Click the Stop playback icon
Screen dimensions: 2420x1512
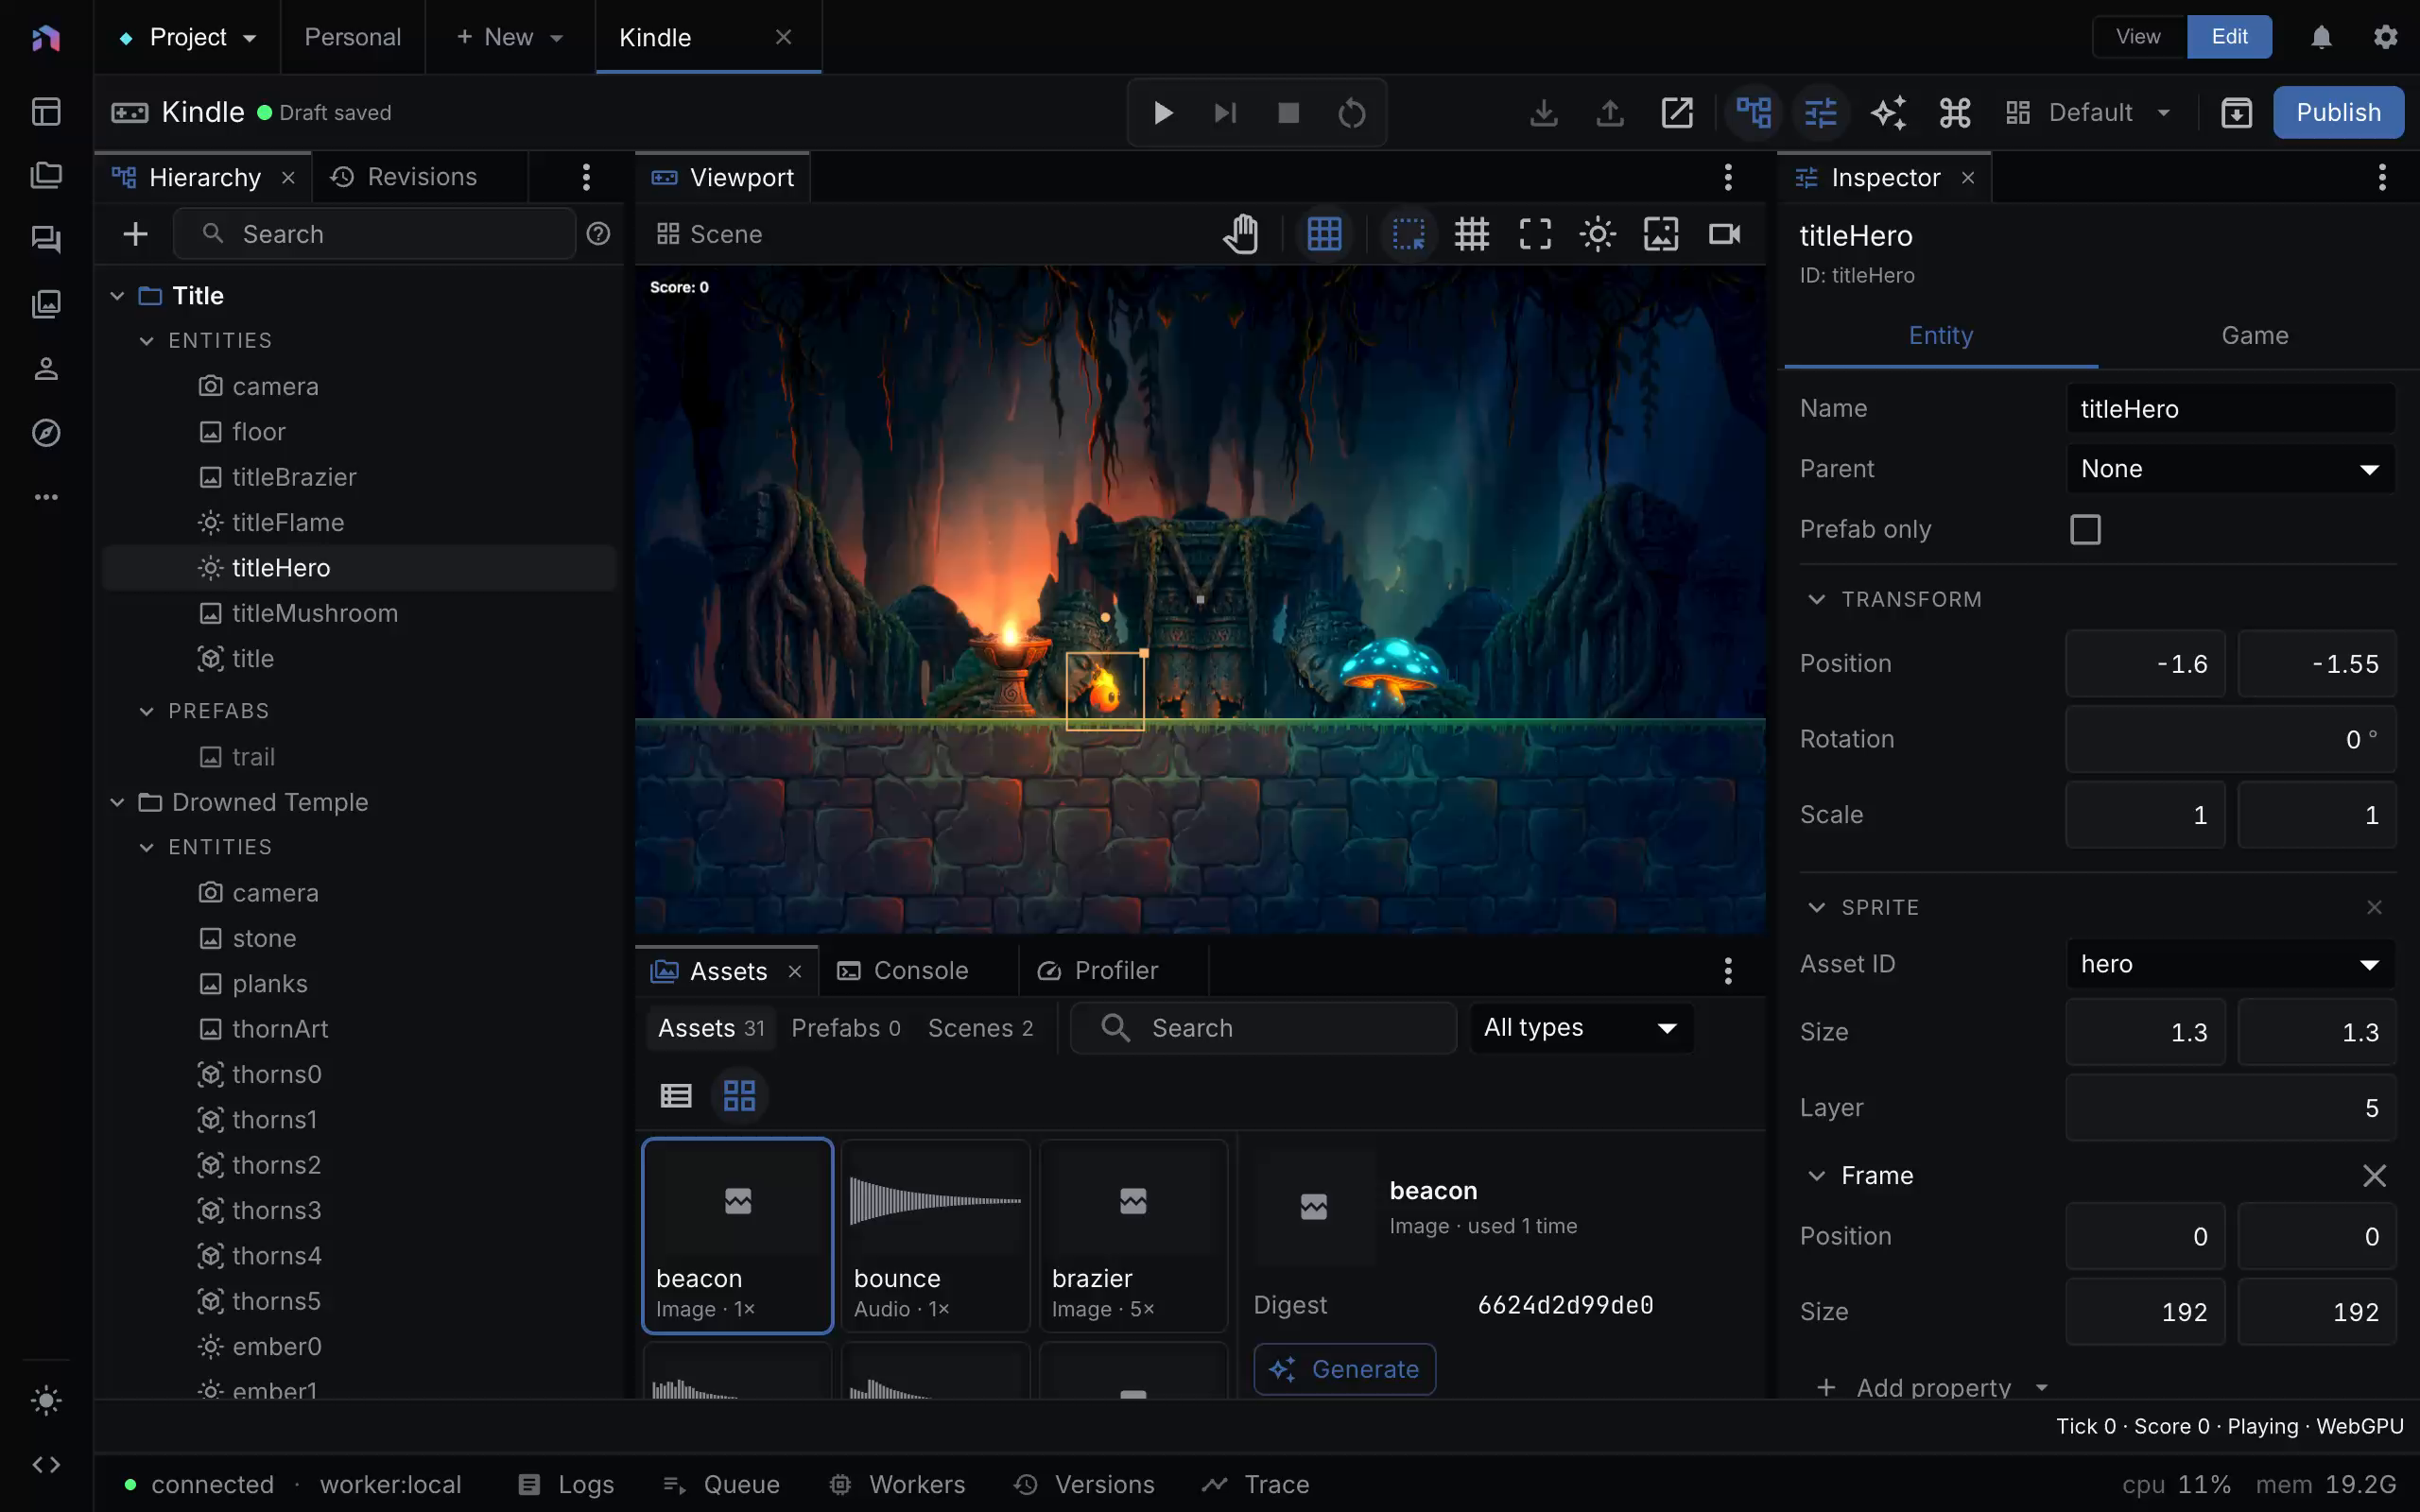point(1288,113)
